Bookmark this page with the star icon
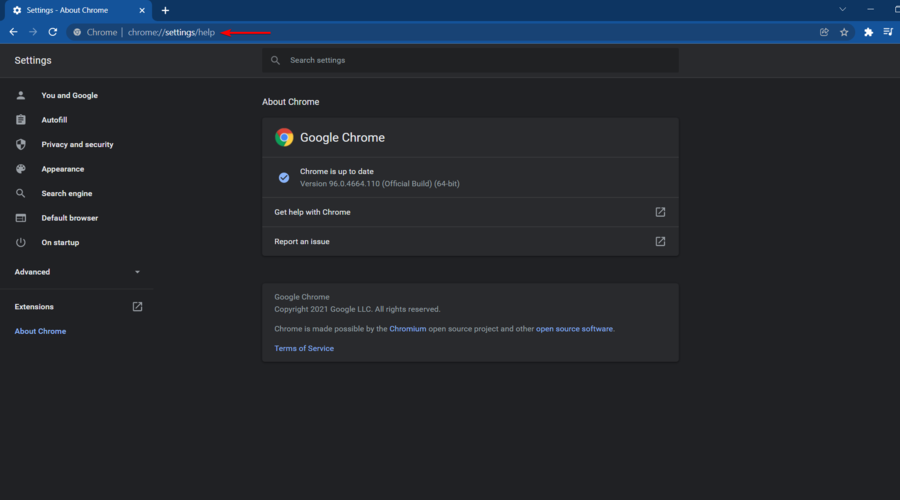The image size is (900, 500). click(844, 32)
